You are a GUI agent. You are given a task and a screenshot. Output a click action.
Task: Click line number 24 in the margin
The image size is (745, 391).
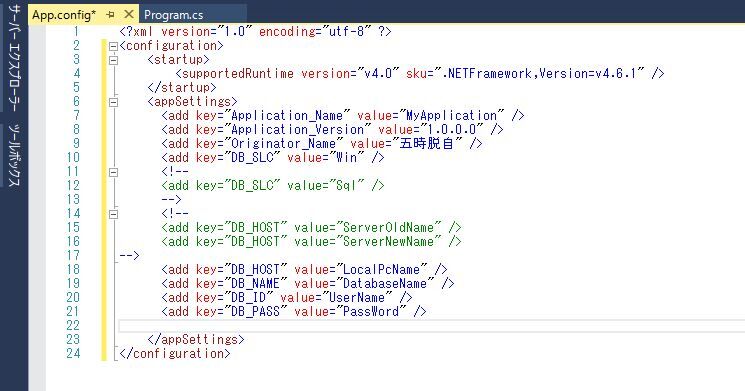(73, 353)
